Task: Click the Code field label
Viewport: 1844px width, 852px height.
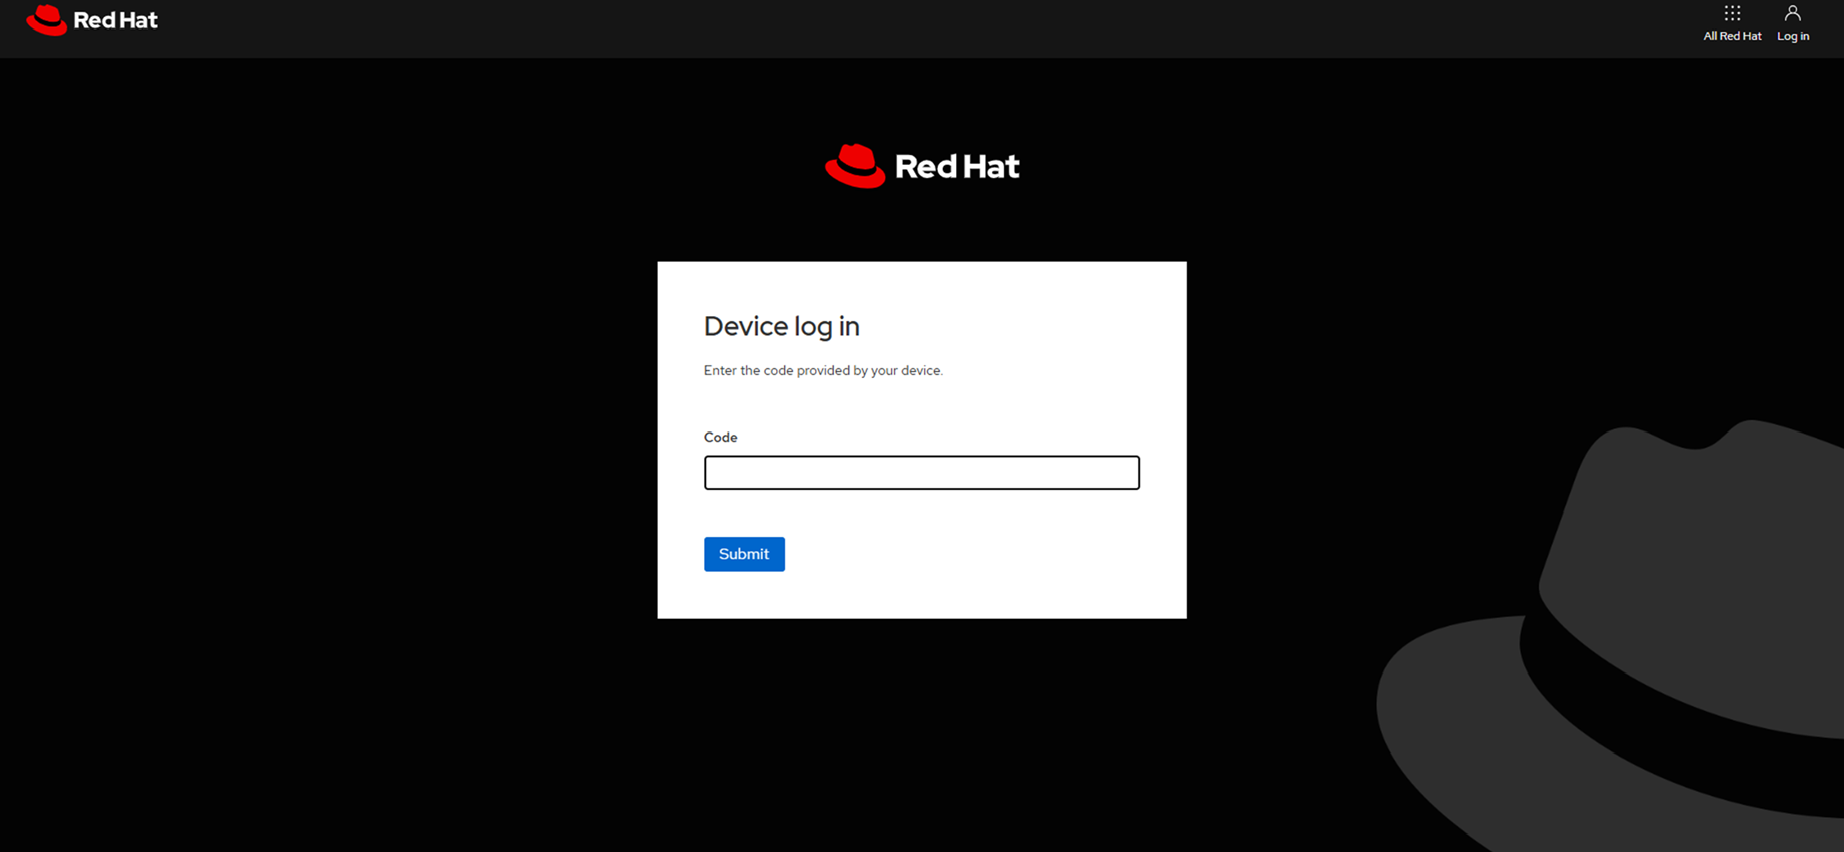Action: [x=720, y=437]
